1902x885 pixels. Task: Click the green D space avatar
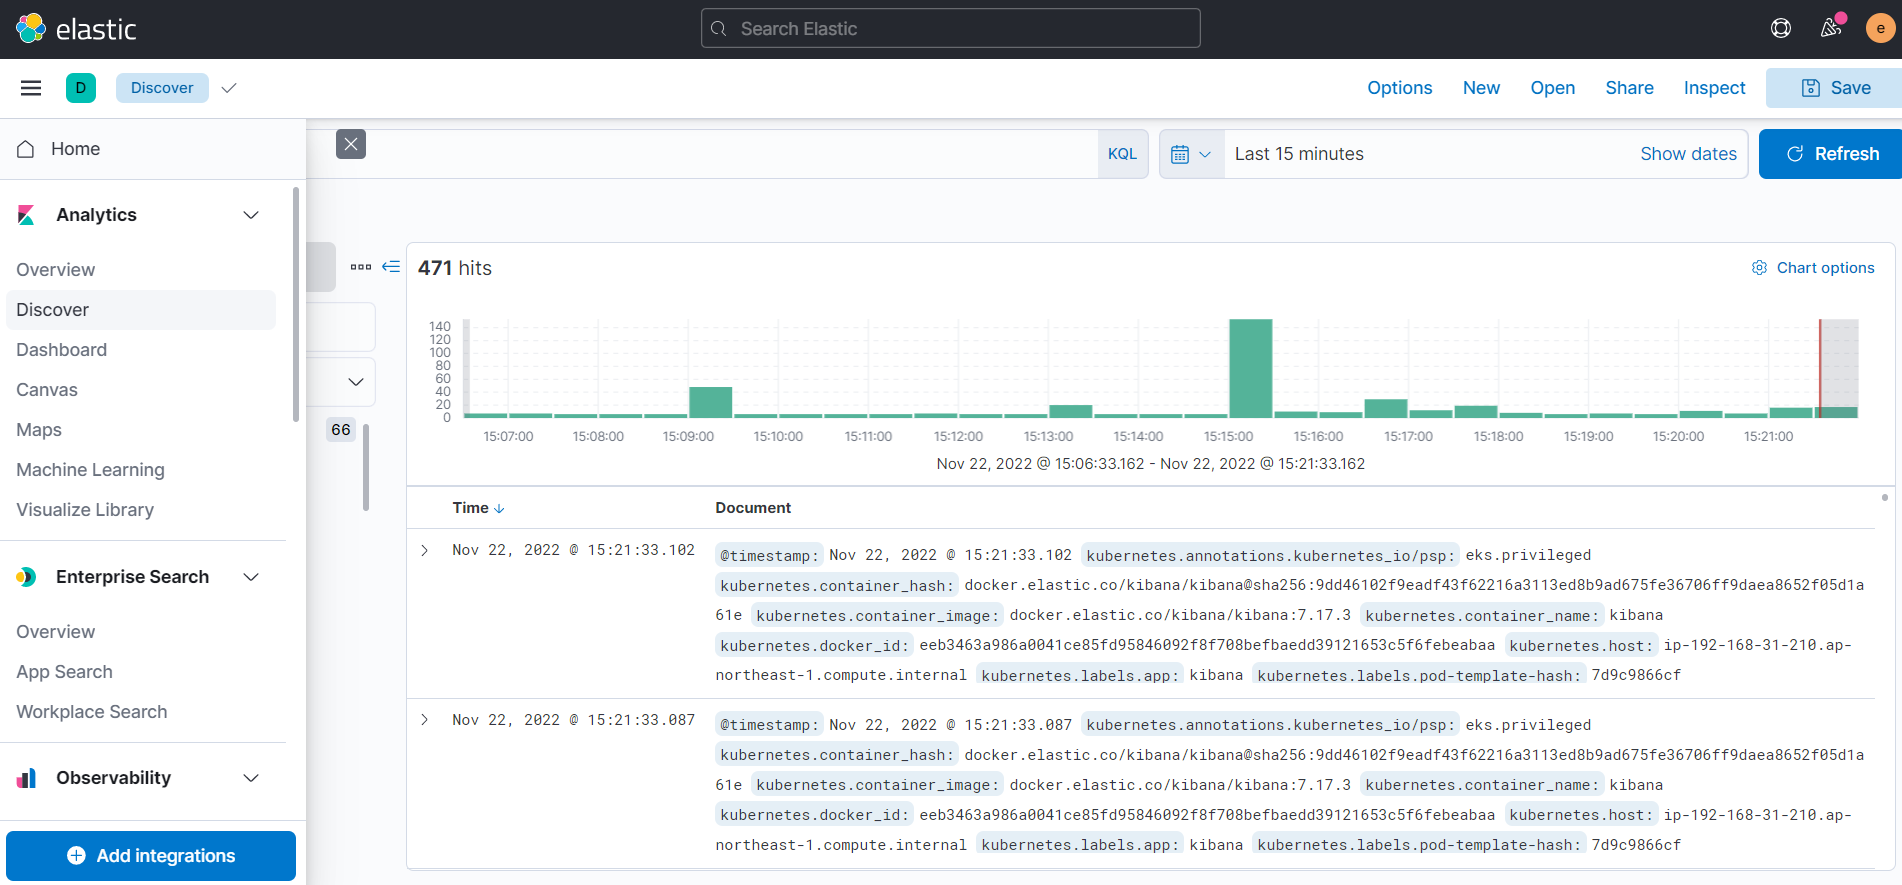(81, 88)
